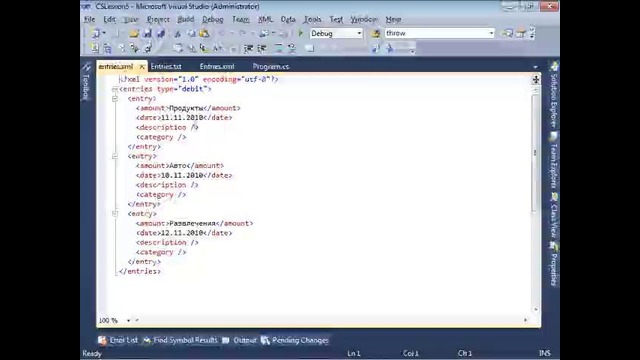640x360 pixels.
Task: Switch to the capitalized Entries.xml tab
Action: click(x=217, y=67)
